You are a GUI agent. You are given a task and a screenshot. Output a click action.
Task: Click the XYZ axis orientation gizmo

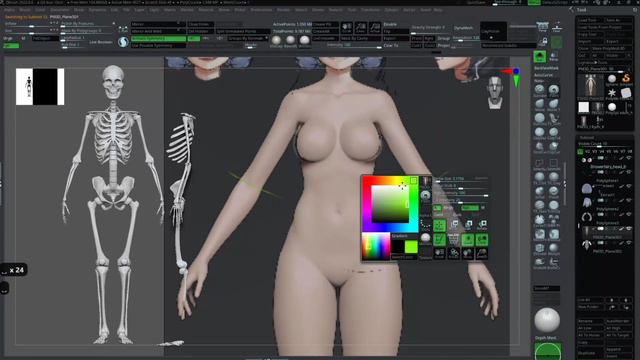coord(512,77)
